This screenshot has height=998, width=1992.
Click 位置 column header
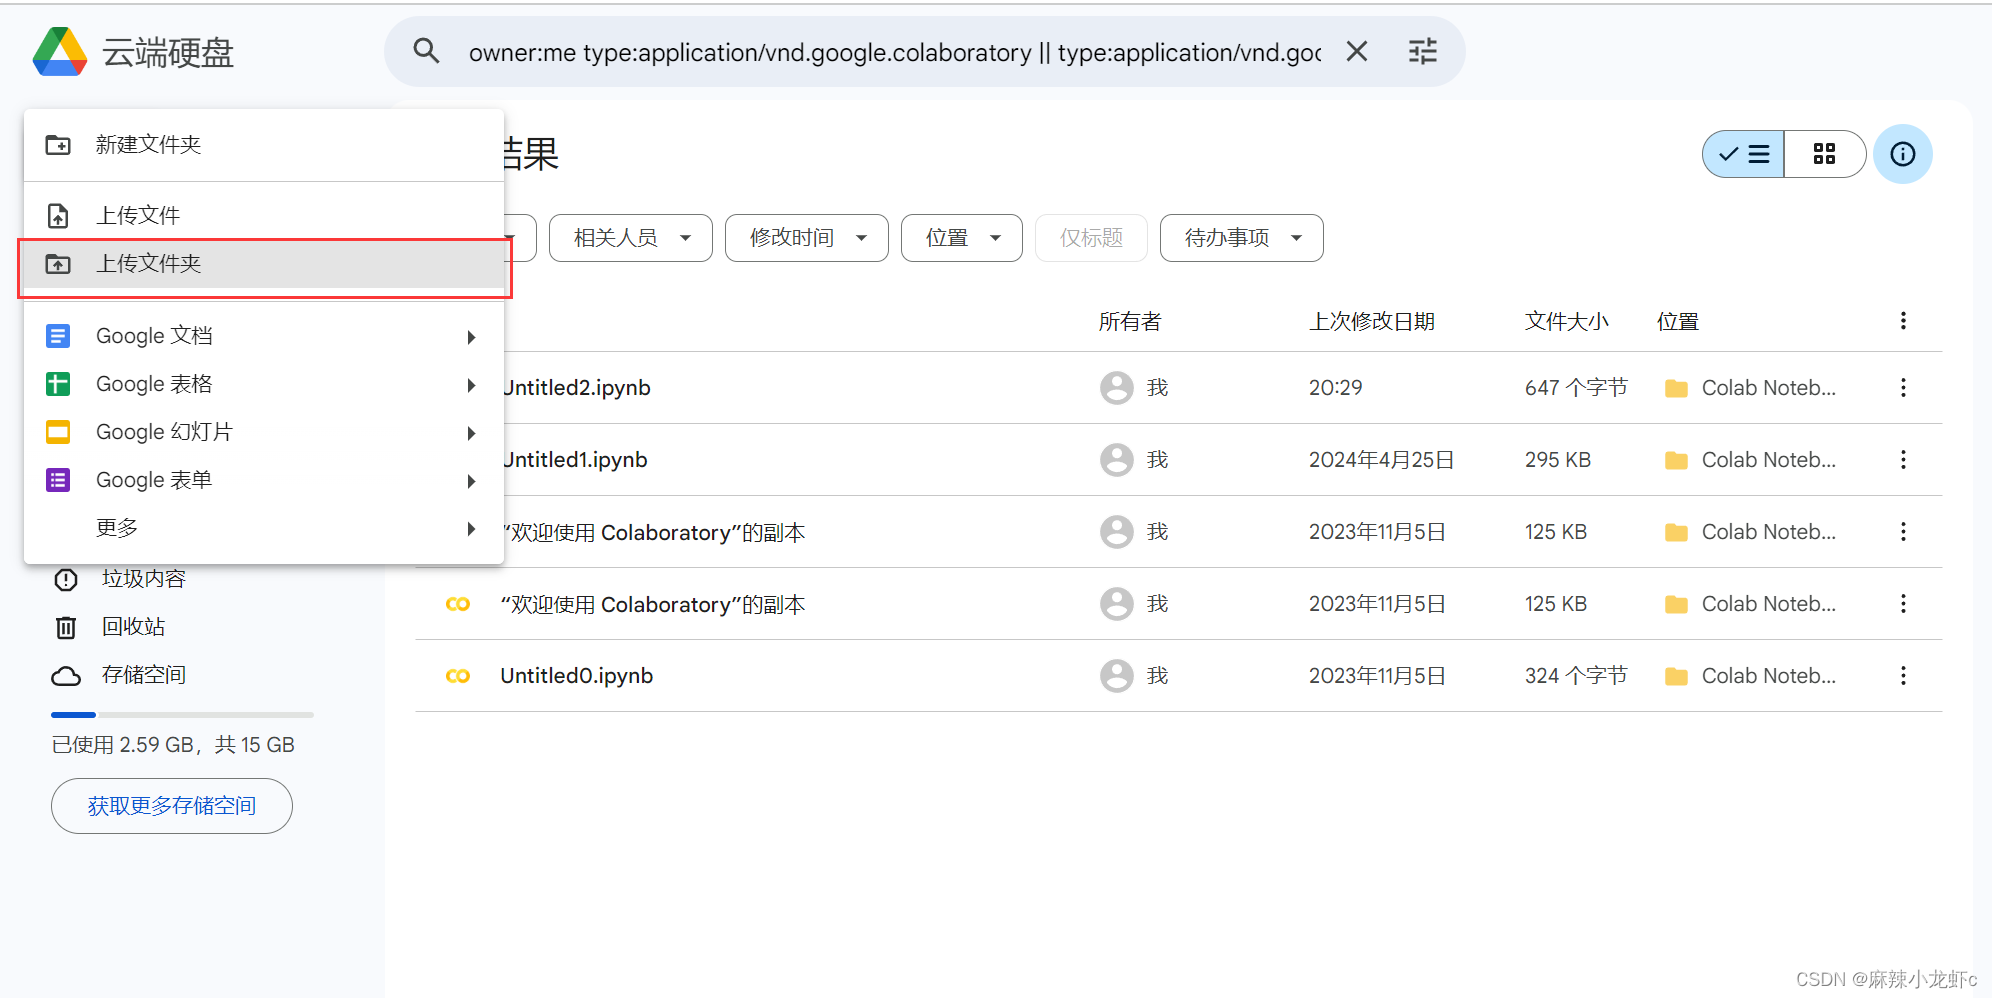[1678, 322]
